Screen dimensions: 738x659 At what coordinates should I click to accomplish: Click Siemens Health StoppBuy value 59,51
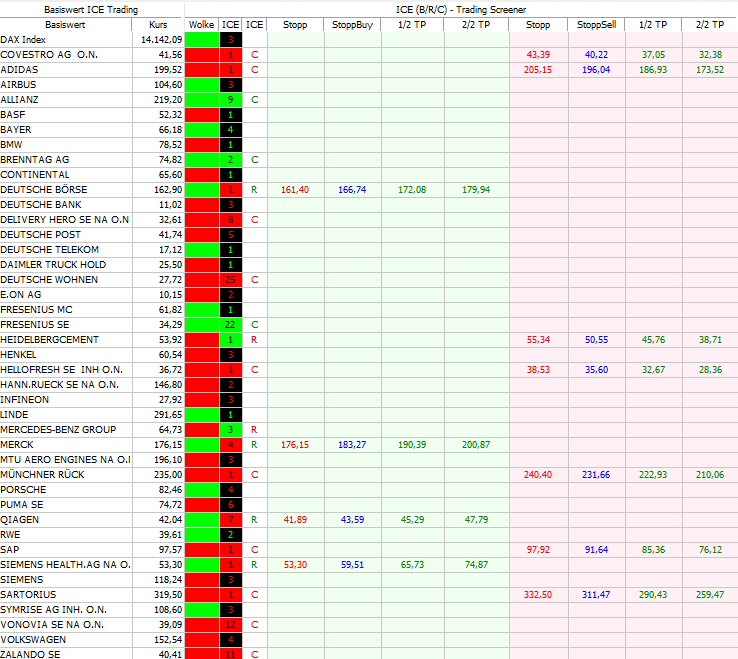click(352, 565)
